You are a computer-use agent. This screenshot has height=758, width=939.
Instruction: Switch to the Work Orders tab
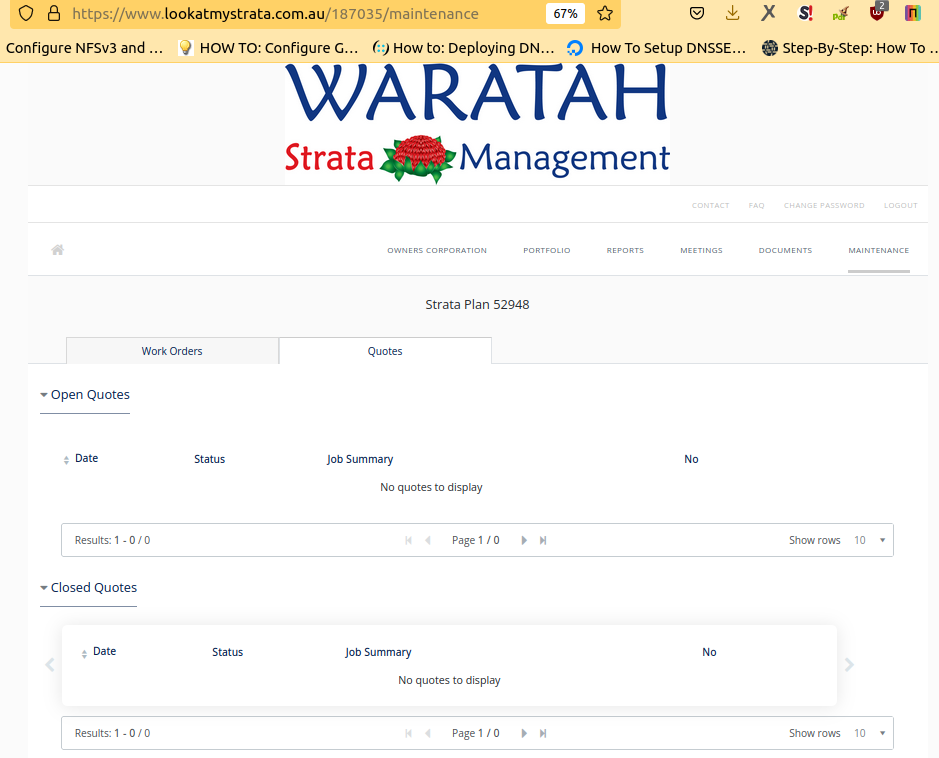(172, 351)
